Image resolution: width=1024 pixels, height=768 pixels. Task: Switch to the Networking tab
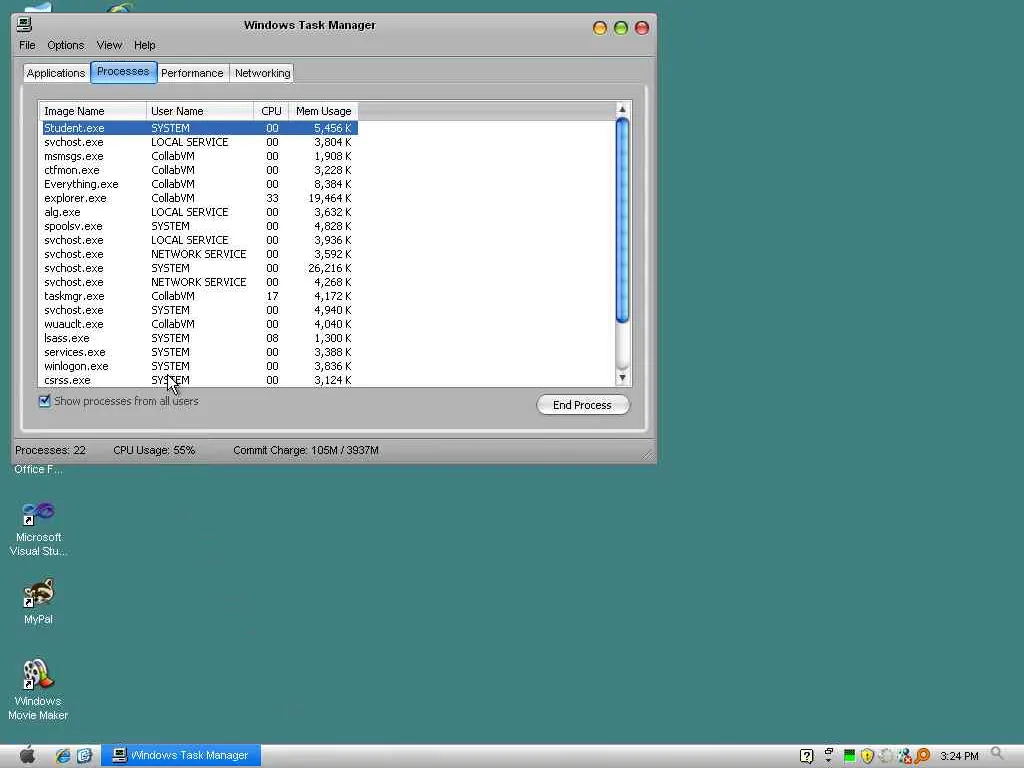coord(263,73)
